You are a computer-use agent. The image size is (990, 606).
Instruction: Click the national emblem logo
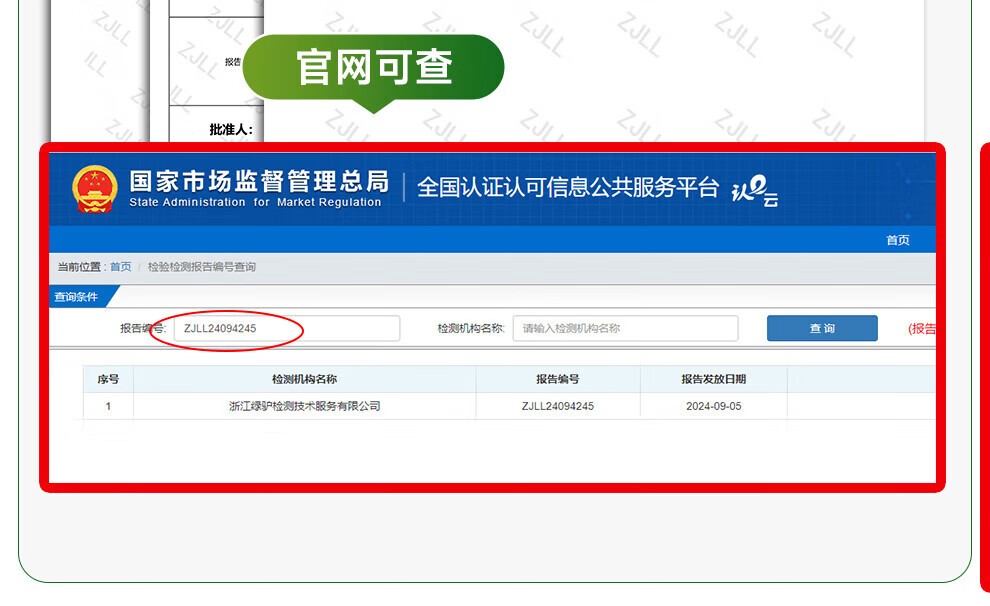click(95, 189)
